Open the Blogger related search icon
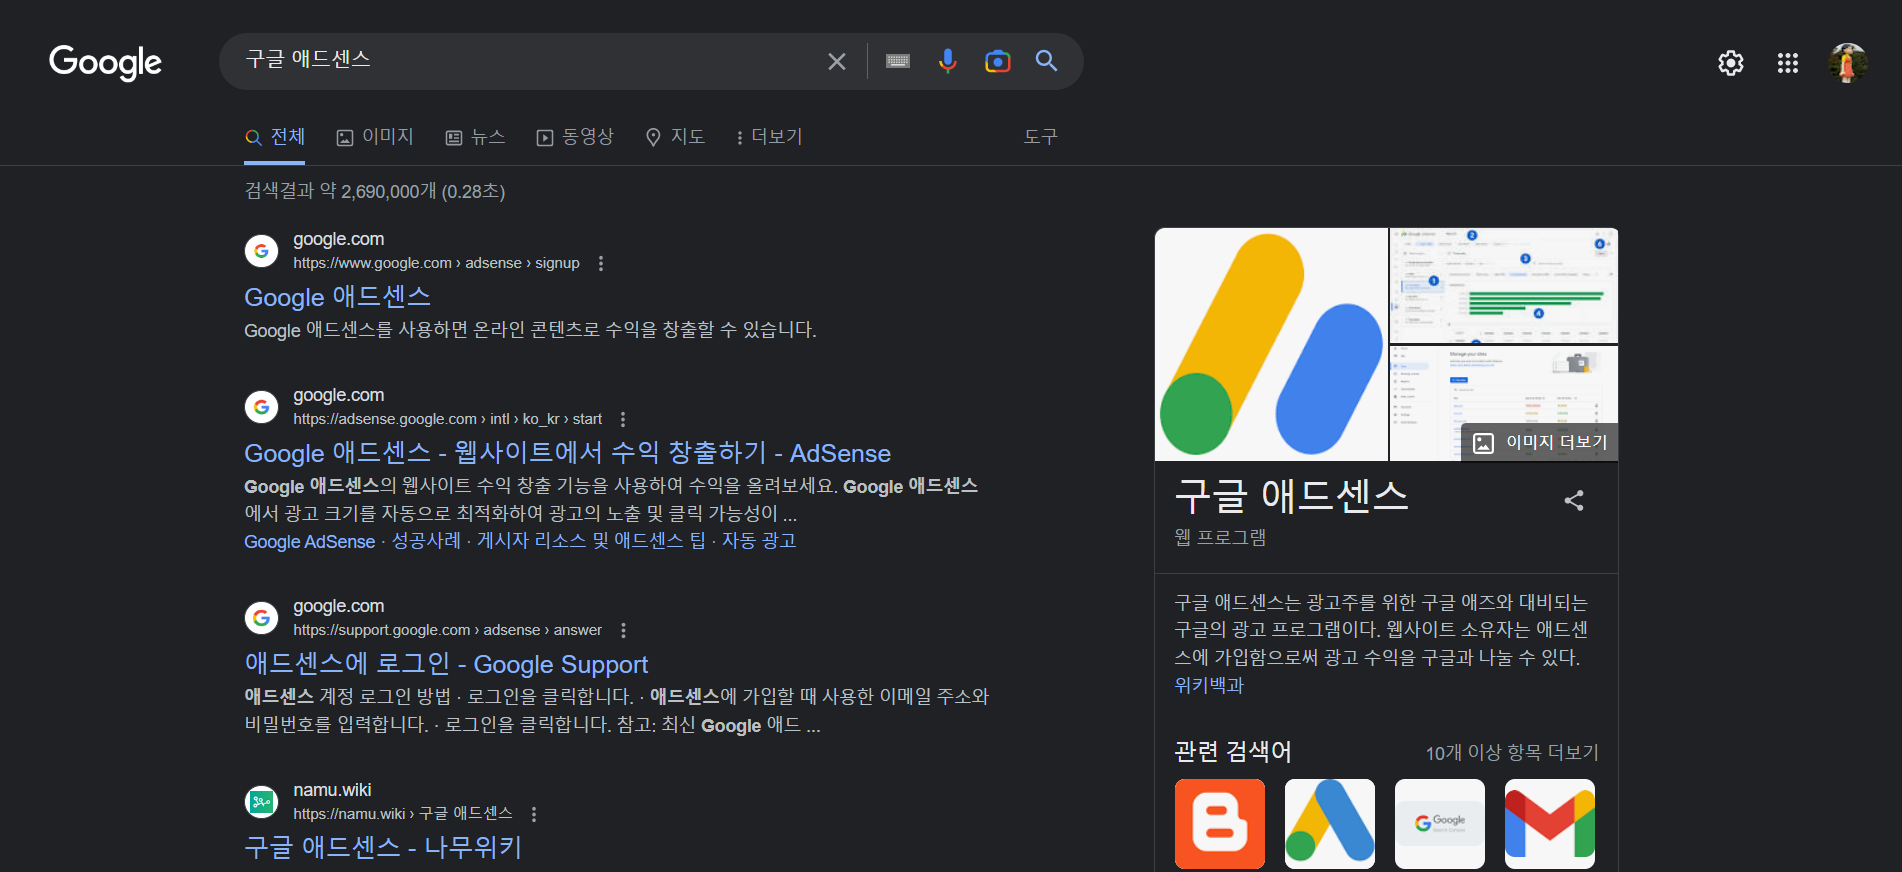 click(x=1220, y=824)
